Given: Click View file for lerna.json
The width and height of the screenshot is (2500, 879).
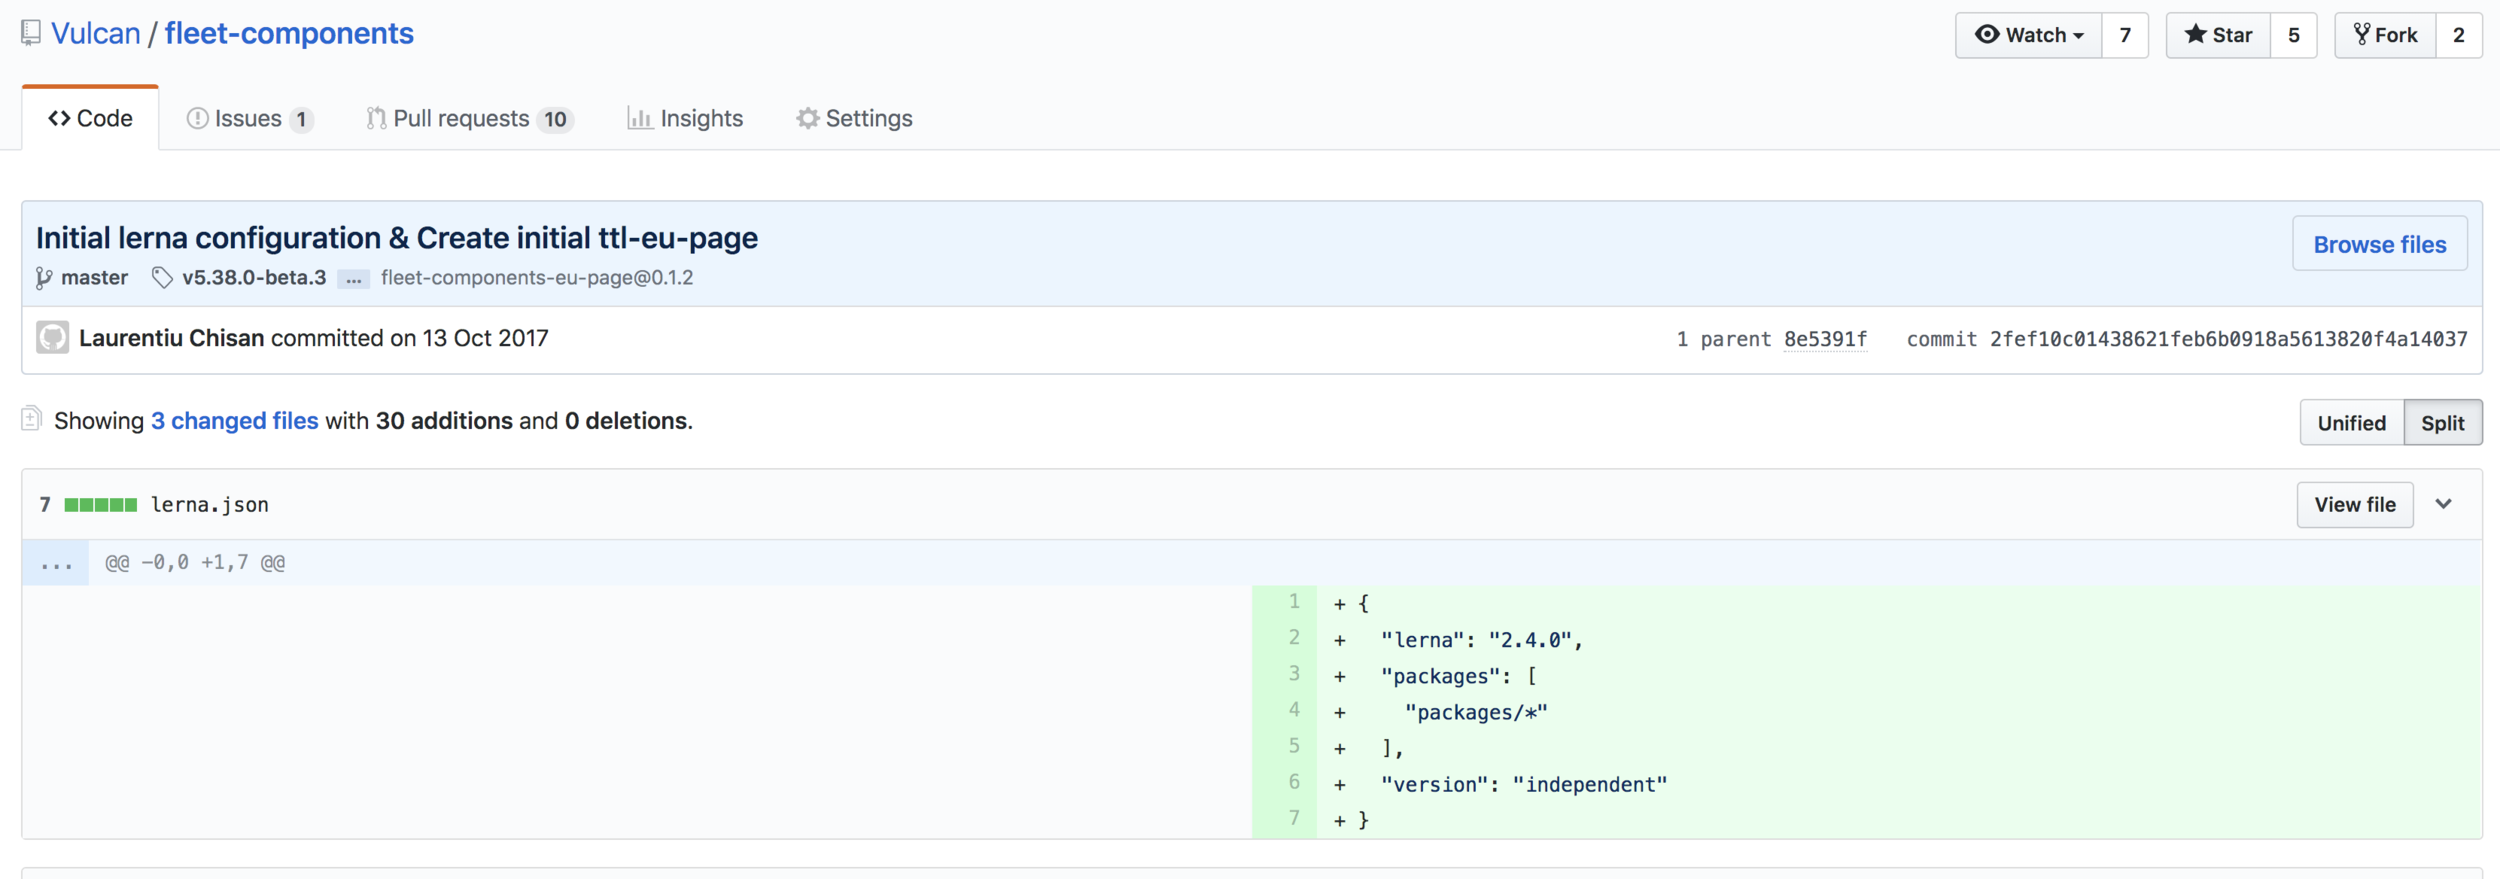Looking at the screenshot, I should point(2354,505).
